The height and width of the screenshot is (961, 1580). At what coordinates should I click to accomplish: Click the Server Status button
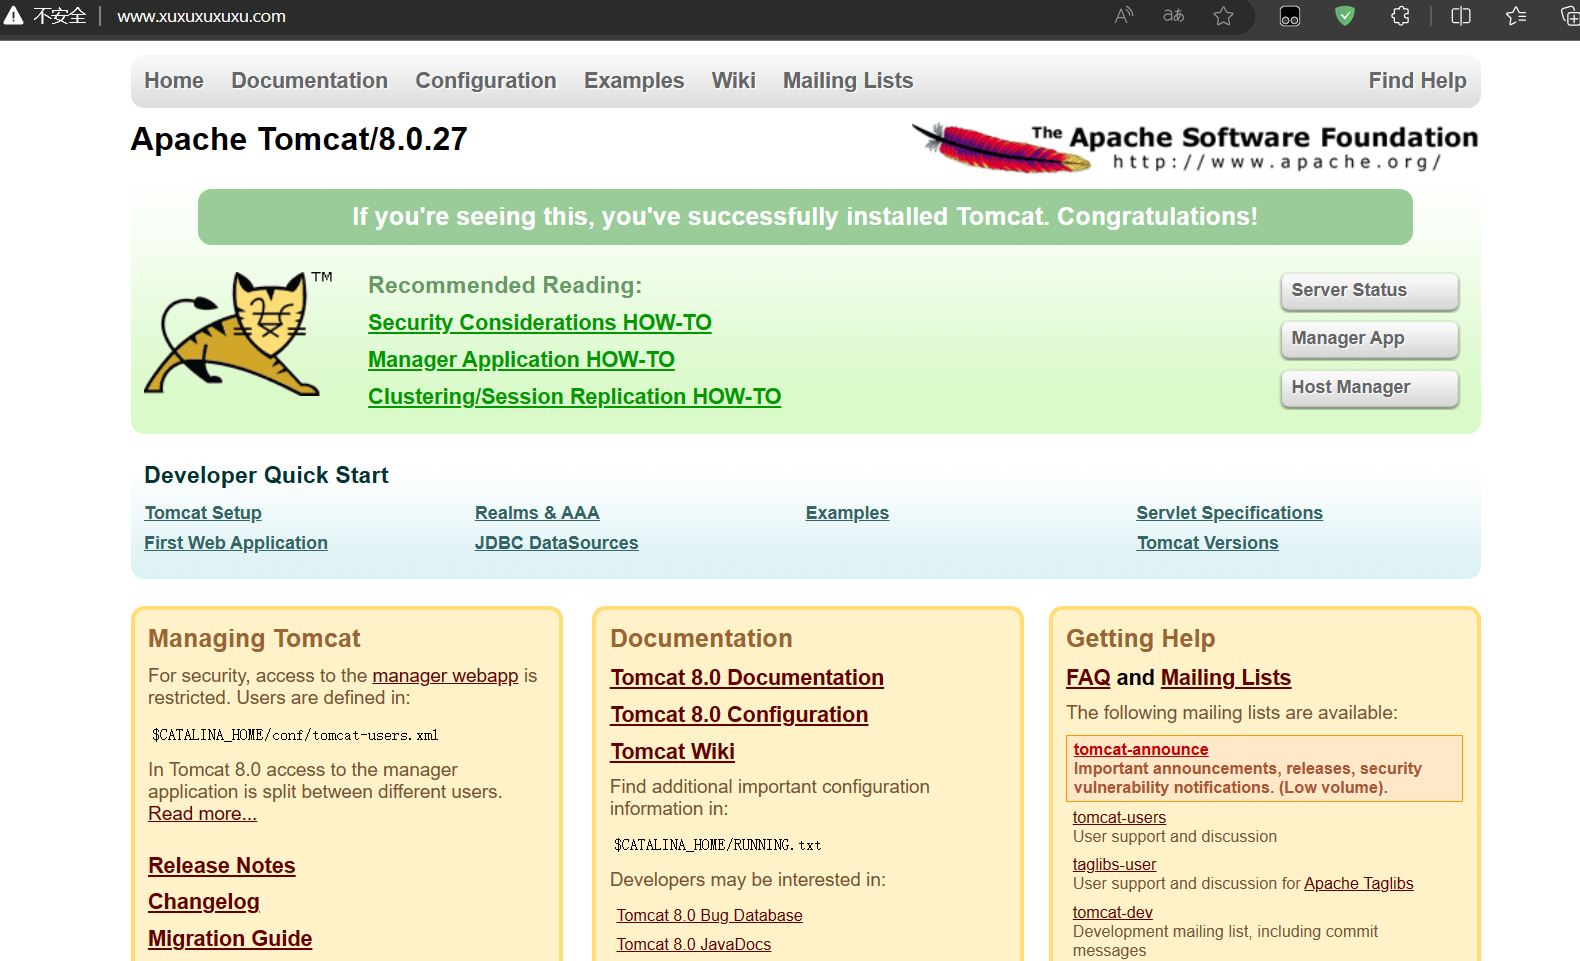[x=1369, y=291]
